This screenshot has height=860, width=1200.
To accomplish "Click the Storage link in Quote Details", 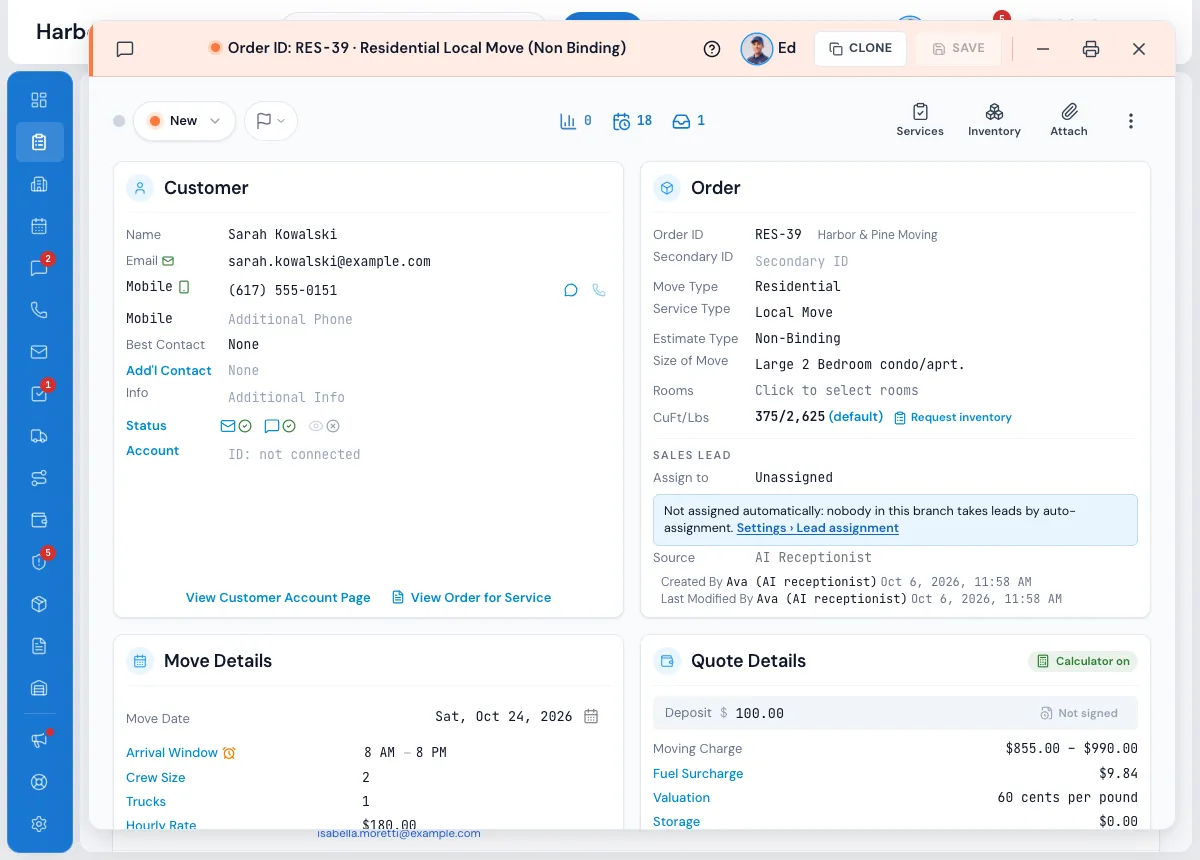I will 676,821.
